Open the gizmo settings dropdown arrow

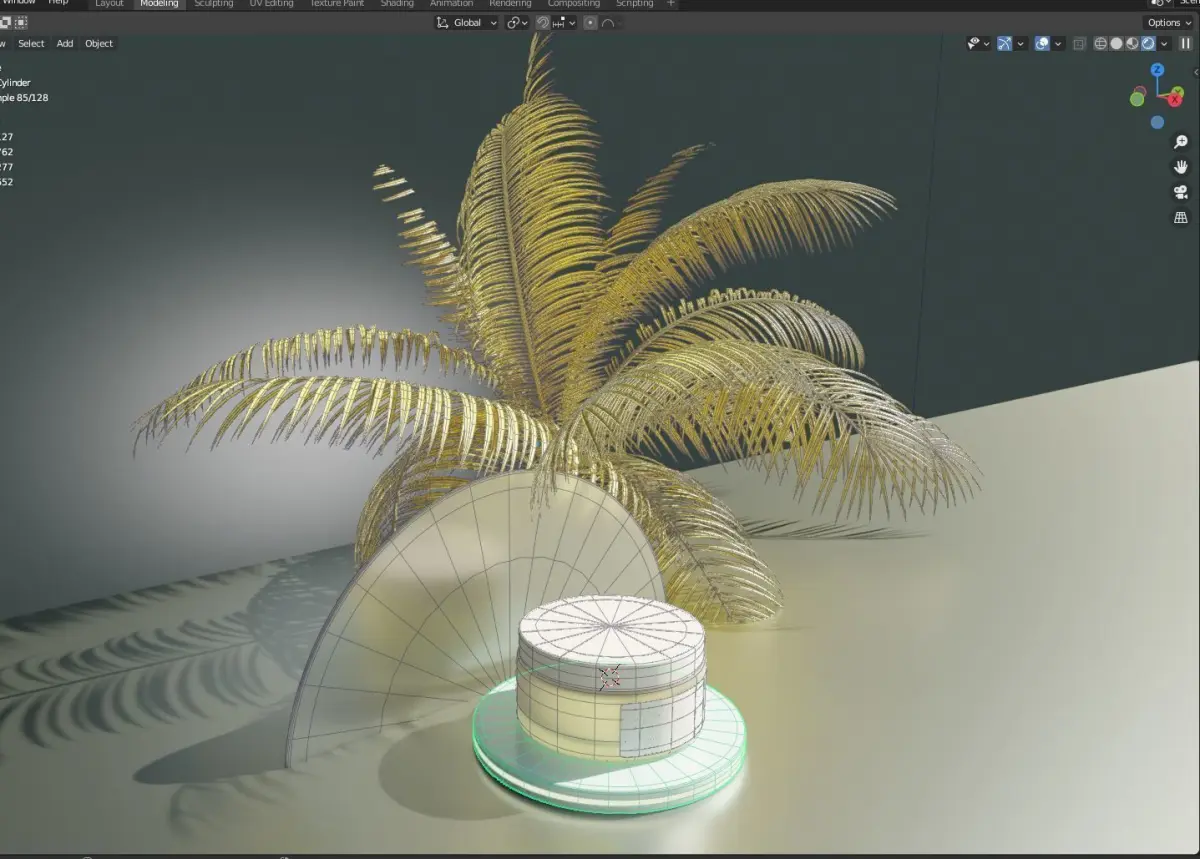(x=1018, y=43)
